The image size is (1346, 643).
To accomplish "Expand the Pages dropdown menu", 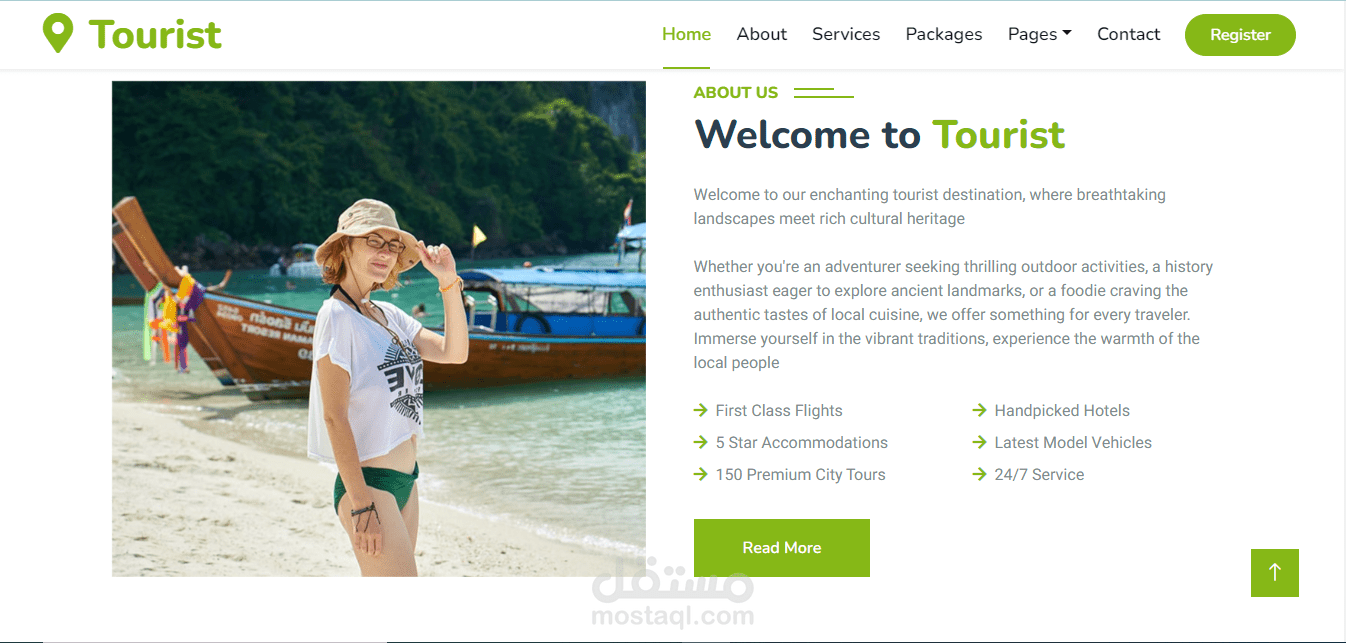I will (x=1040, y=34).
